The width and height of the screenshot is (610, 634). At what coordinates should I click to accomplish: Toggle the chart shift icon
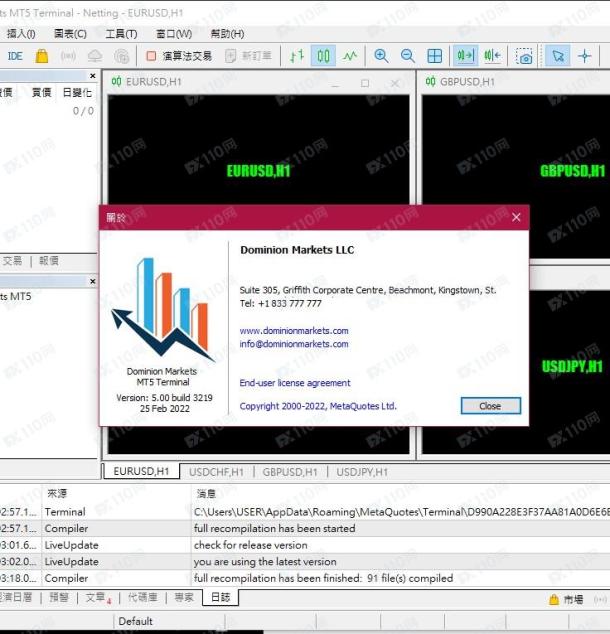point(492,56)
